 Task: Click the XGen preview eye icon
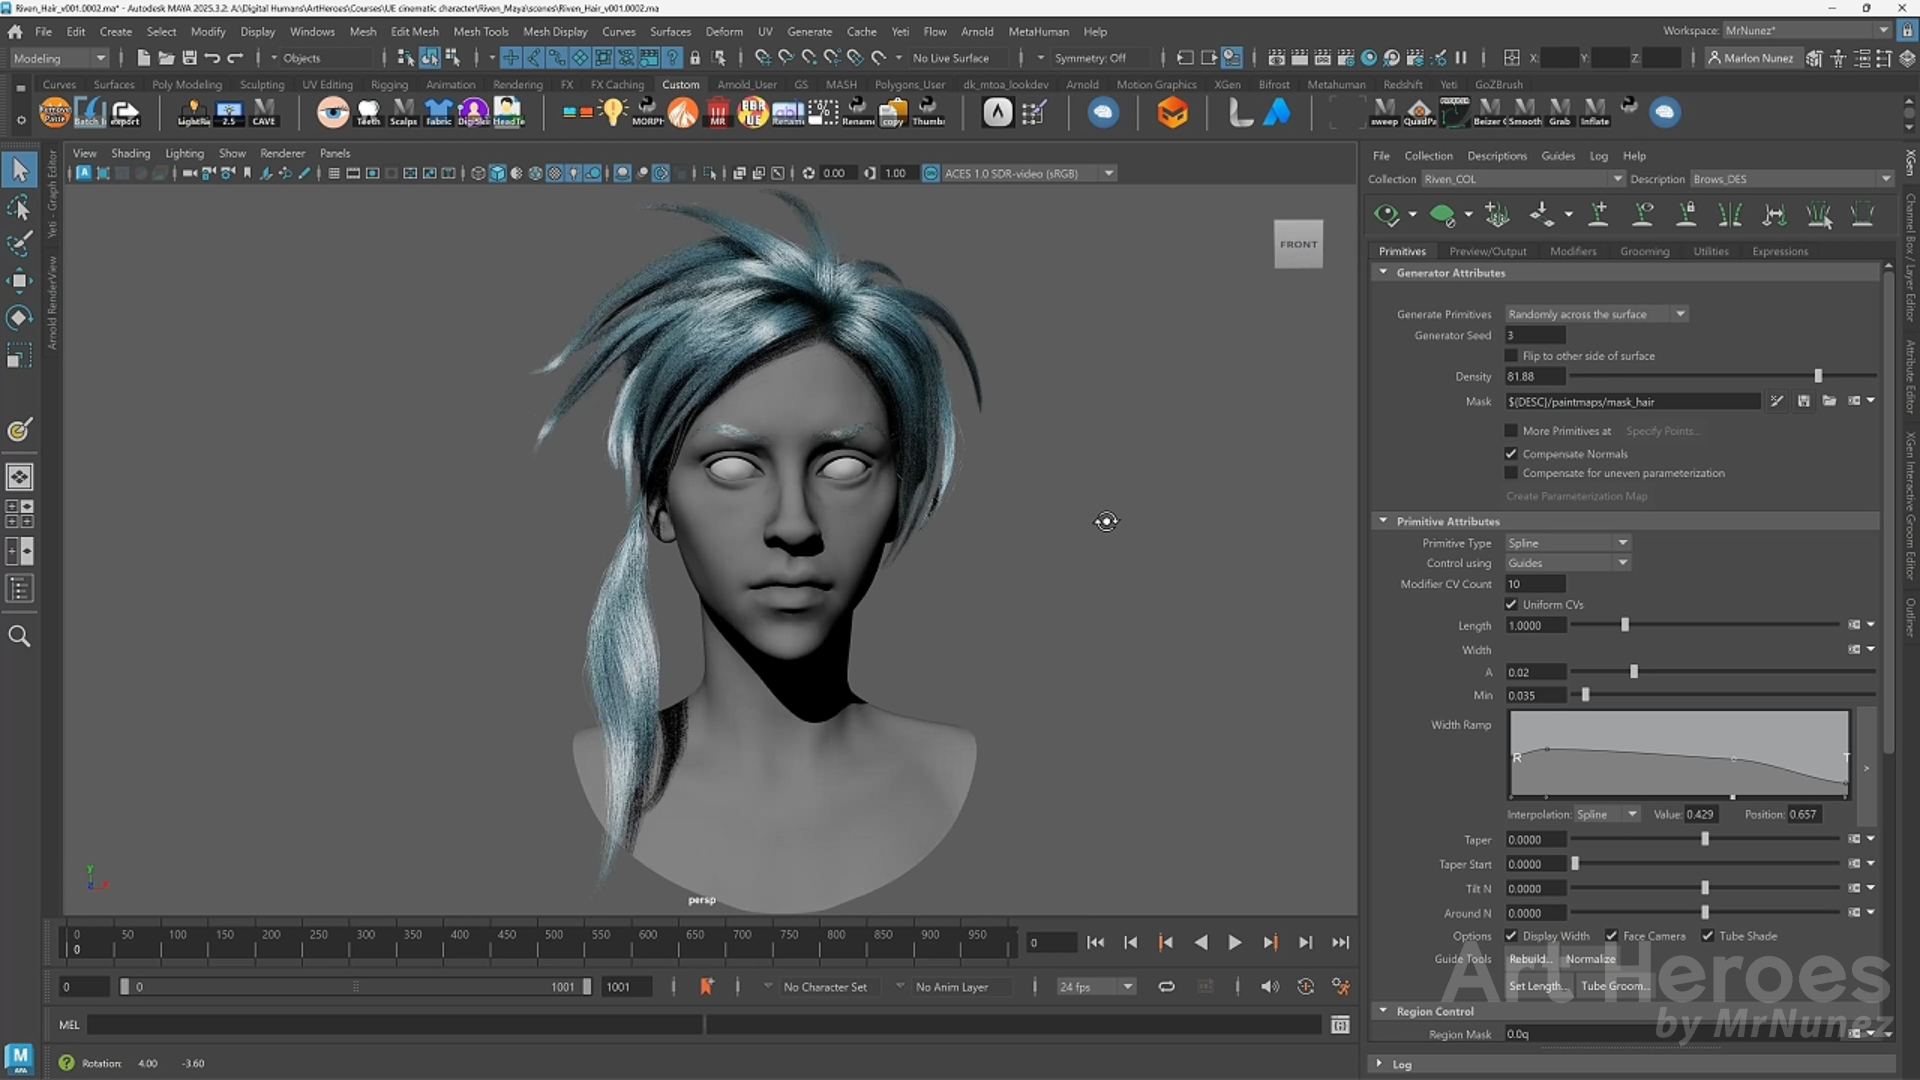pyautogui.click(x=1386, y=214)
